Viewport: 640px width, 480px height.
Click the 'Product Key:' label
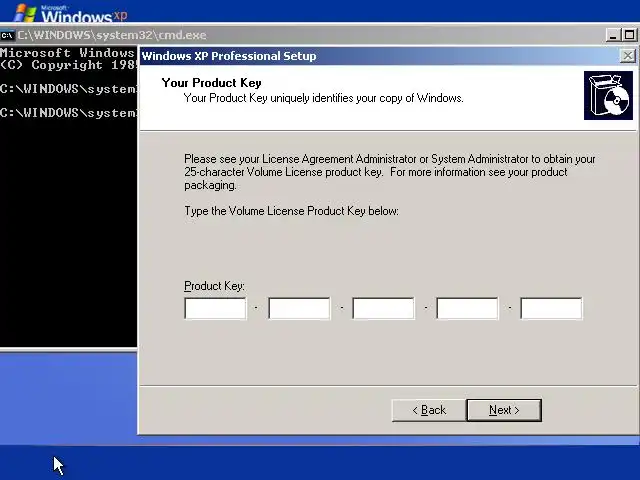(214, 286)
